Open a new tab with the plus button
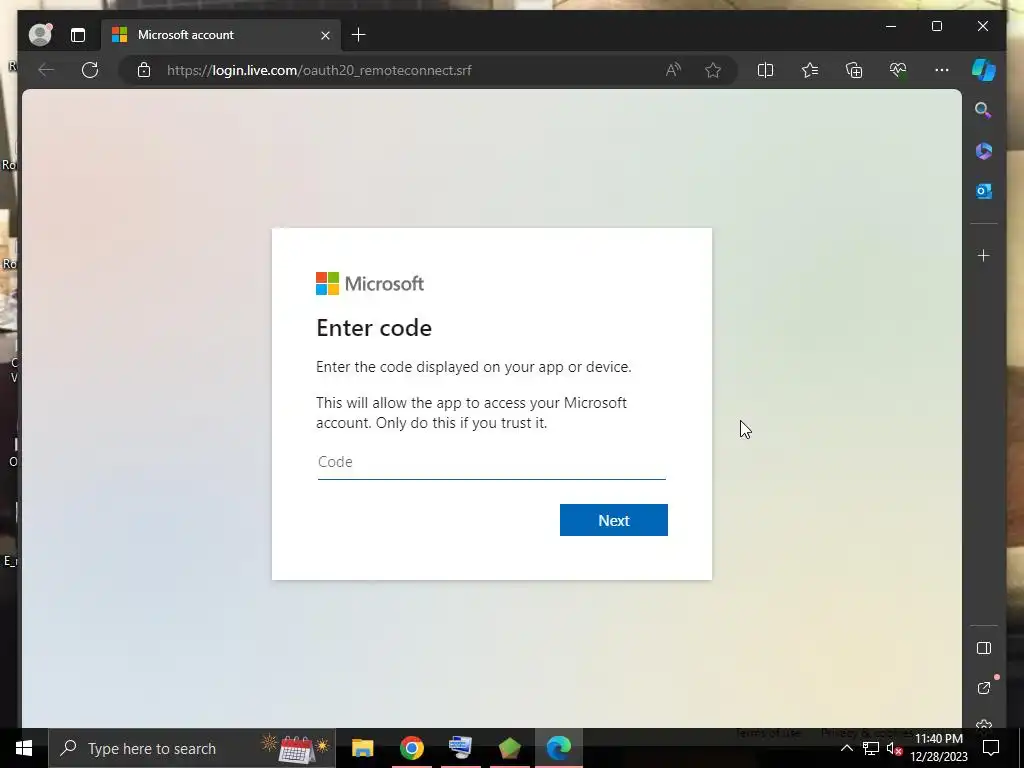This screenshot has height=768, width=1024. [359, 35]
